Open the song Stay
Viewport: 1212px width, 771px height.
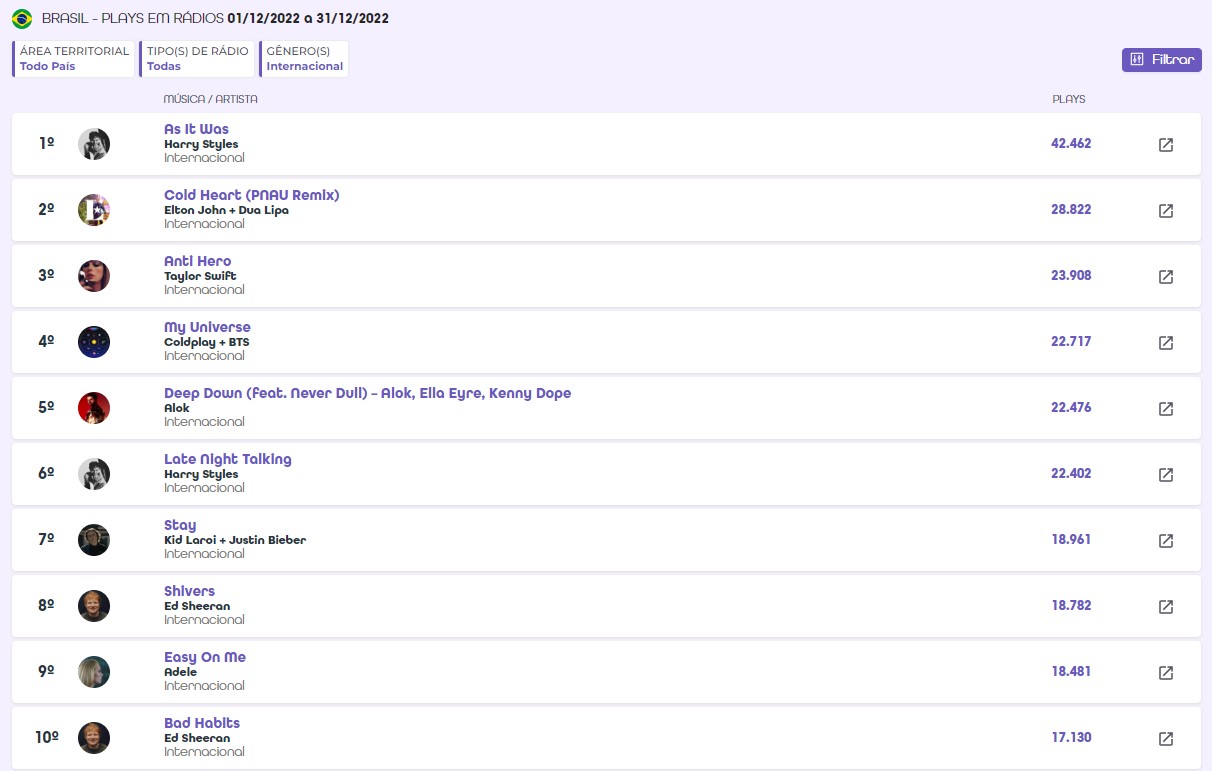point(180,525)
